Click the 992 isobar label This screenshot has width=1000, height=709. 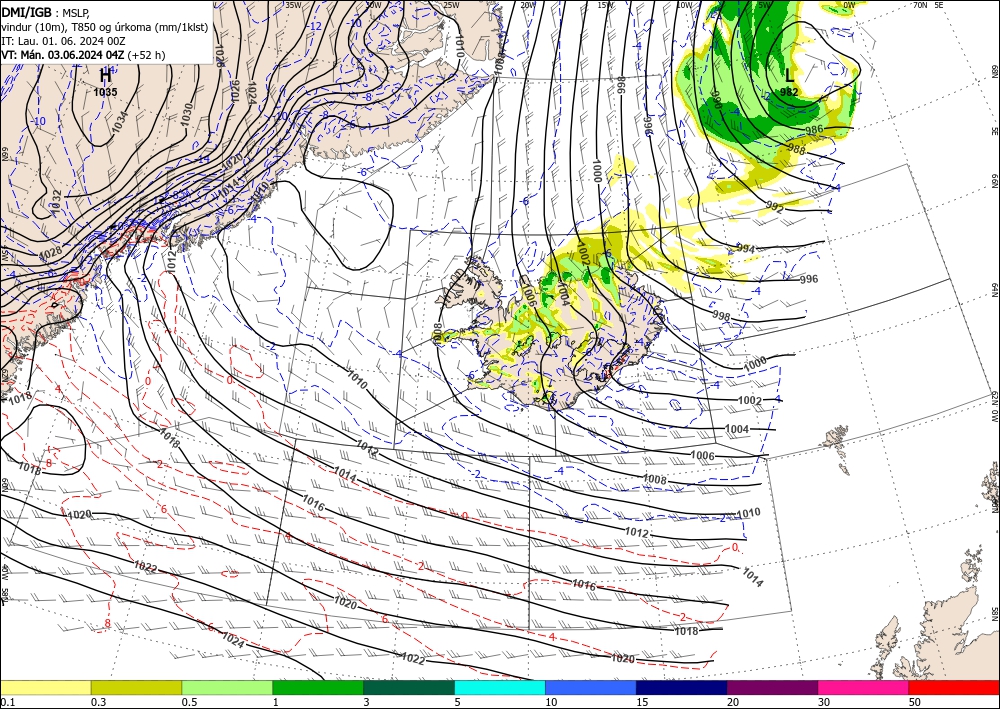[x=774, y=208]
